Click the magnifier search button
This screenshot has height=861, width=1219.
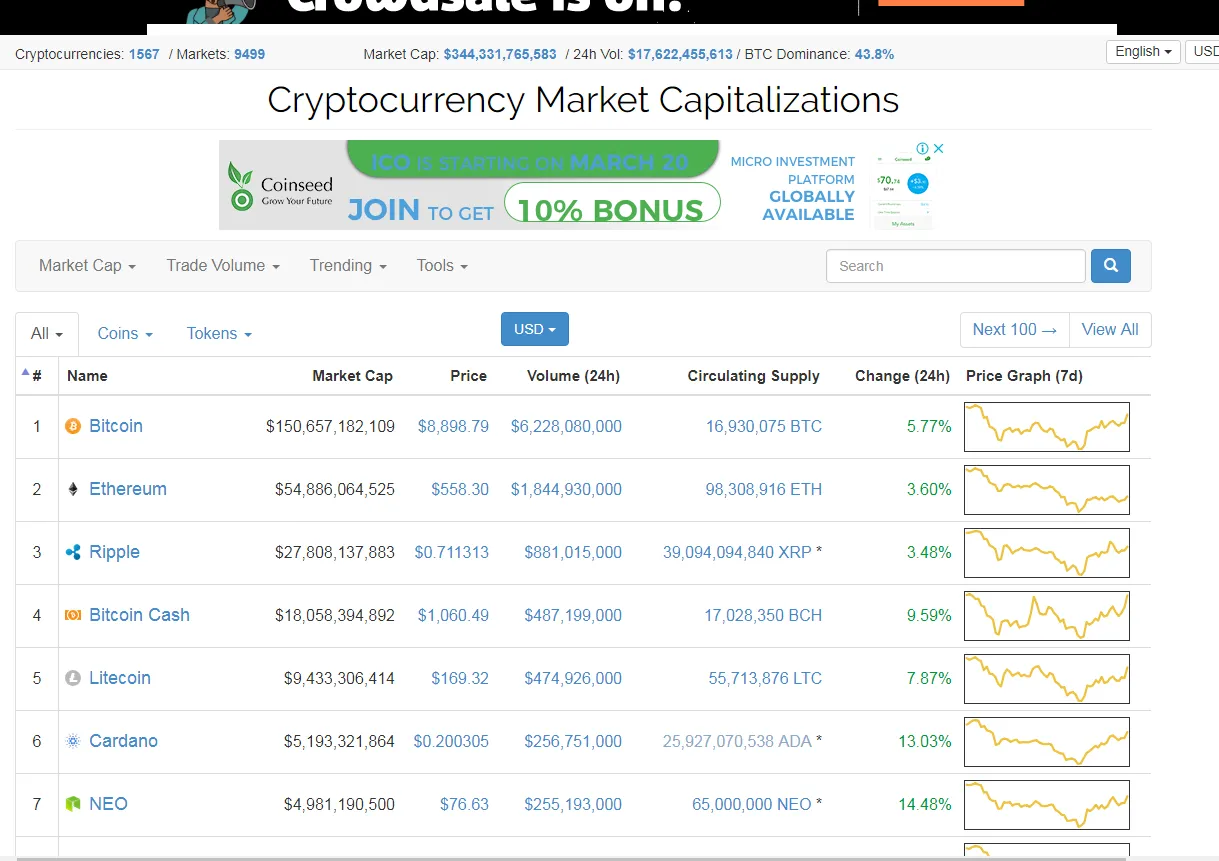click(1111, 266)
